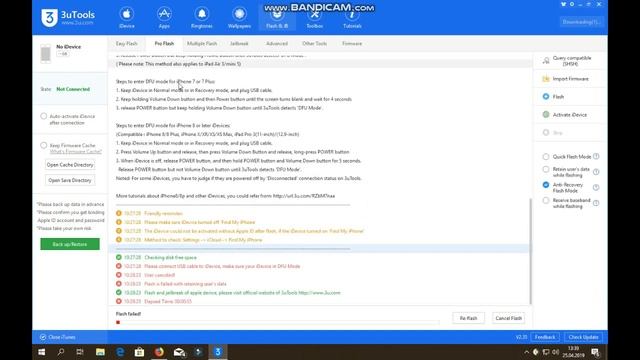Click 3uTools taskbar icon
Viewport: 640px width, 360px height.
click(218, 352)
